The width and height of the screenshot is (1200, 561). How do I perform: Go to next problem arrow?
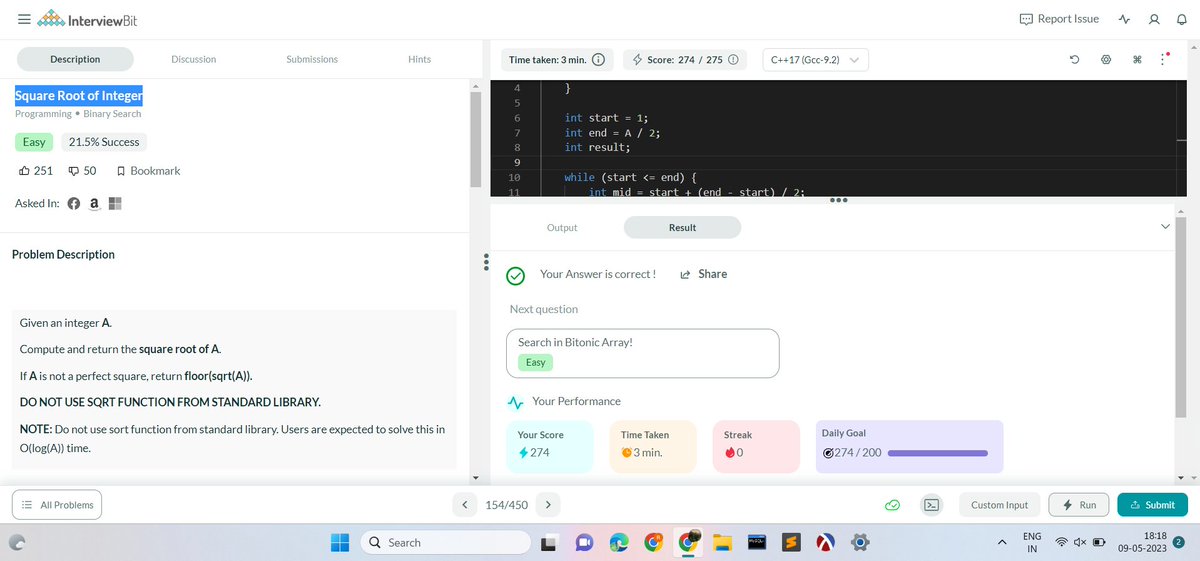point(549,505)
